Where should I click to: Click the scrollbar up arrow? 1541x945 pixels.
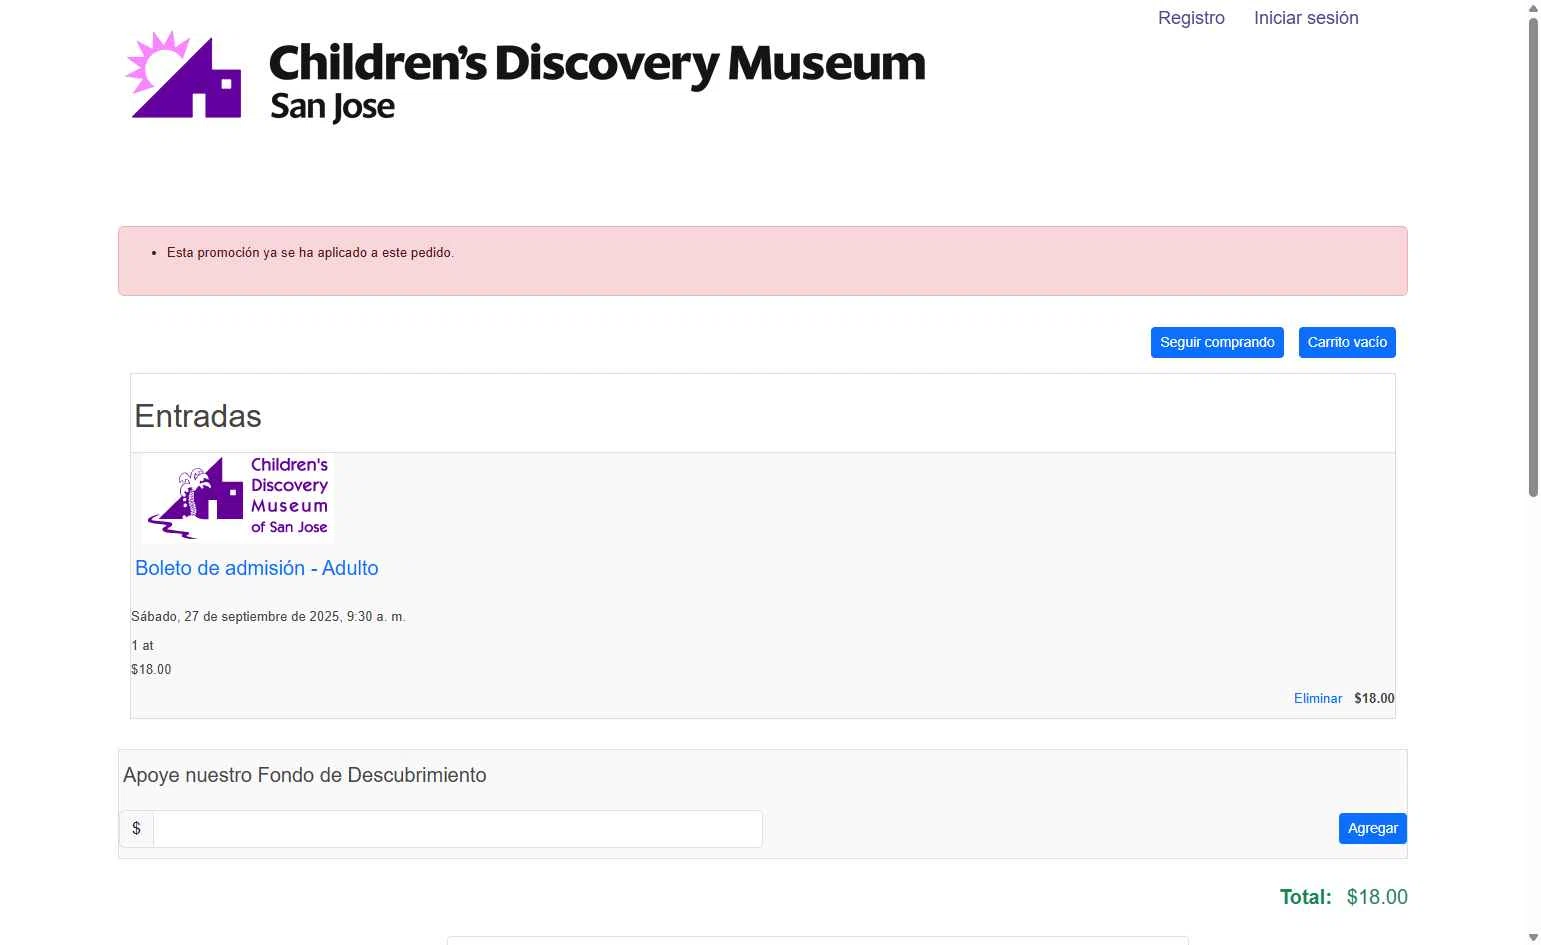[x=1533, y=8]
